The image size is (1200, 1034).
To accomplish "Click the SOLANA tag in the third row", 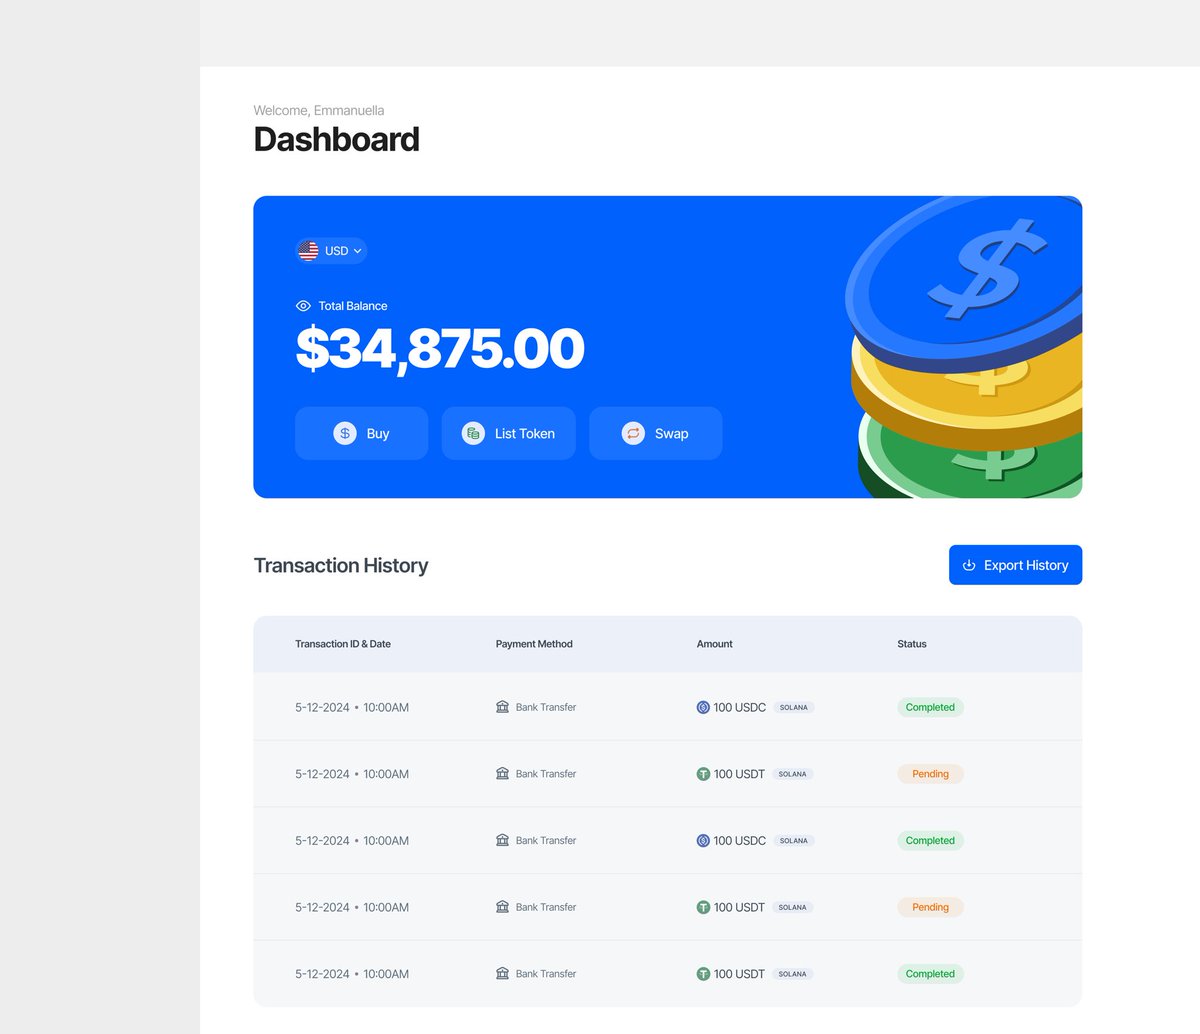I will click(794, 841).
